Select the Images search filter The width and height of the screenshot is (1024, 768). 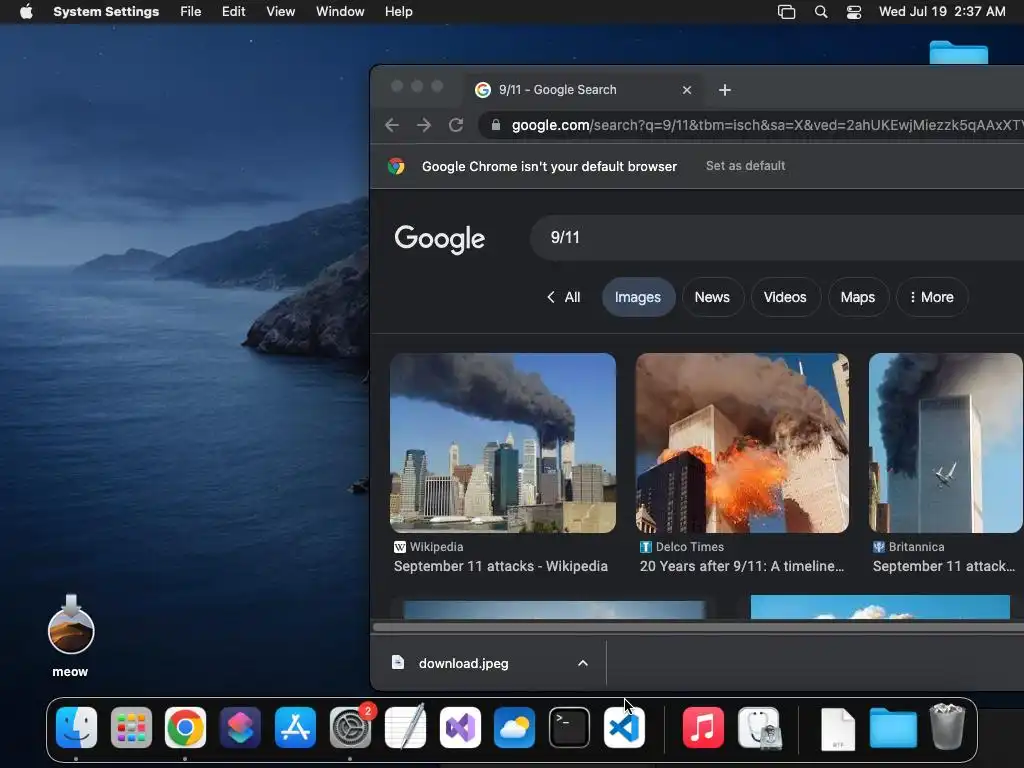(638, 297)
